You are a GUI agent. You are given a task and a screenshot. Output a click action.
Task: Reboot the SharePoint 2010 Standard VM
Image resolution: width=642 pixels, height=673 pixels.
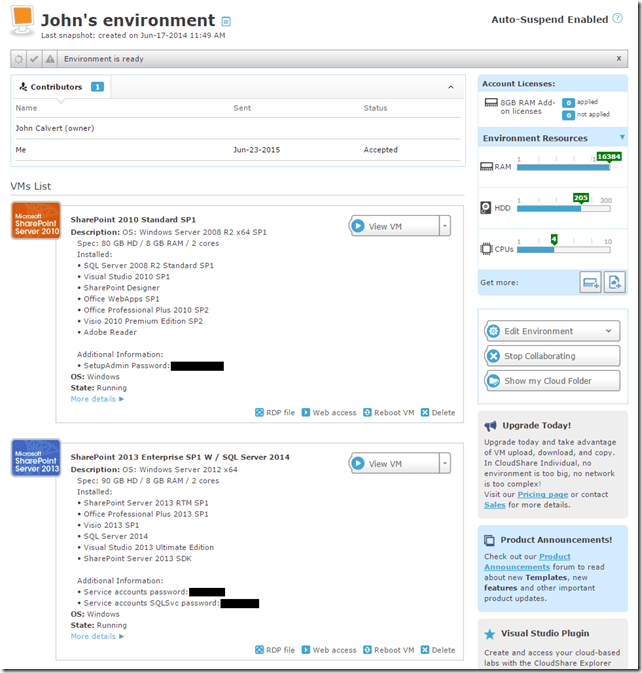click(389, 412)
